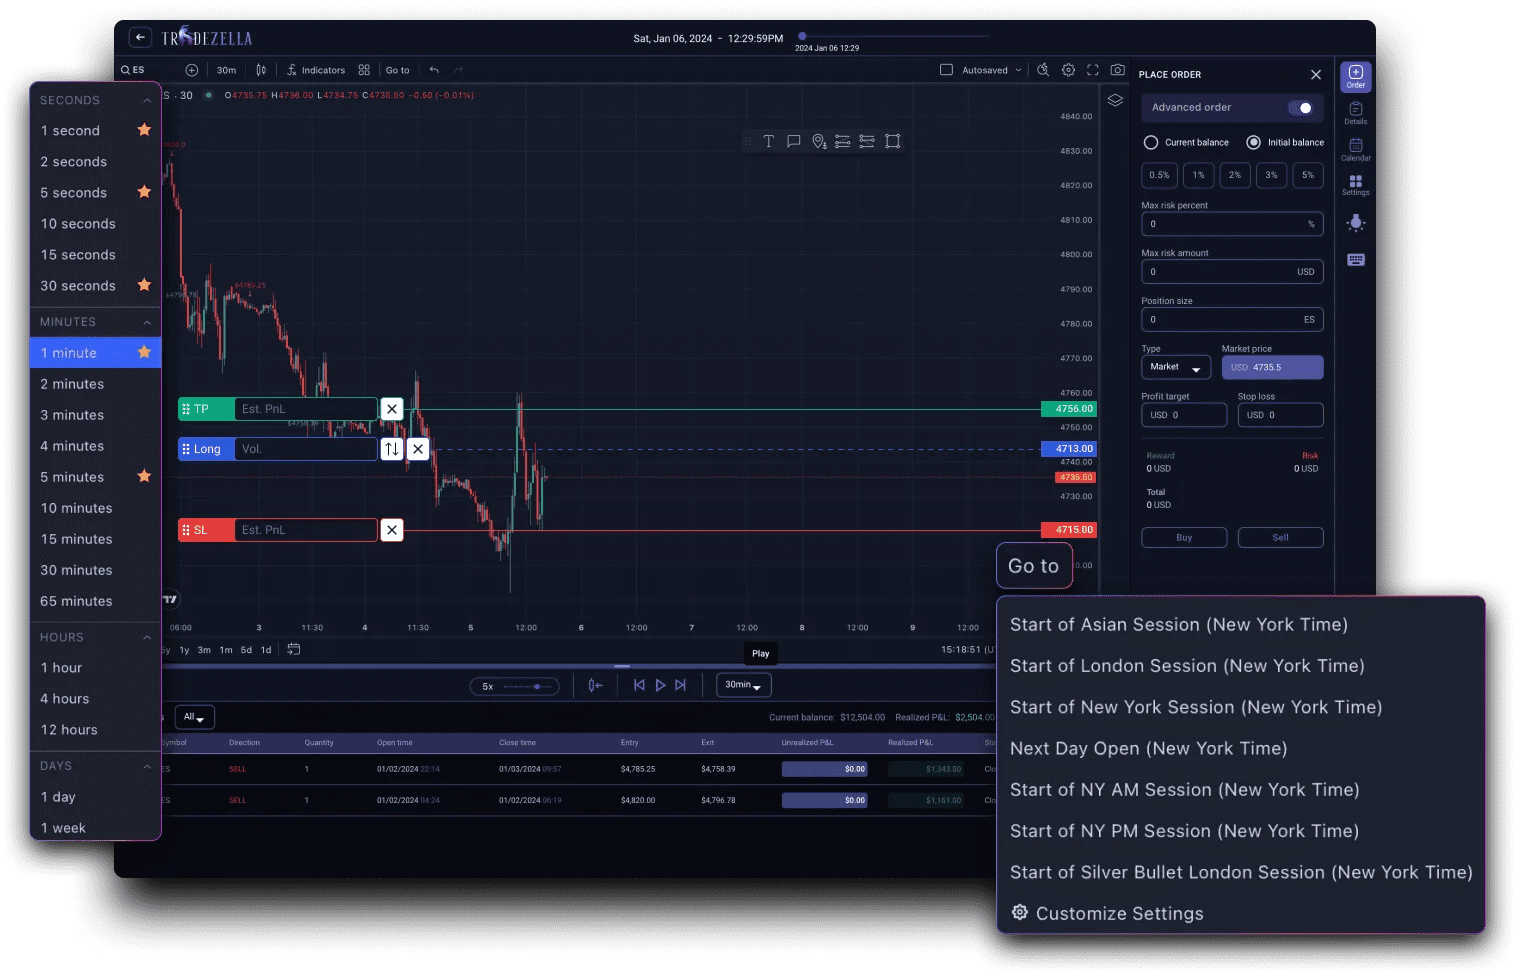Viewport: 1517px width, 975px height.
Task: Select Start of London Session from Go to menu
Action: click(1187, 665)
